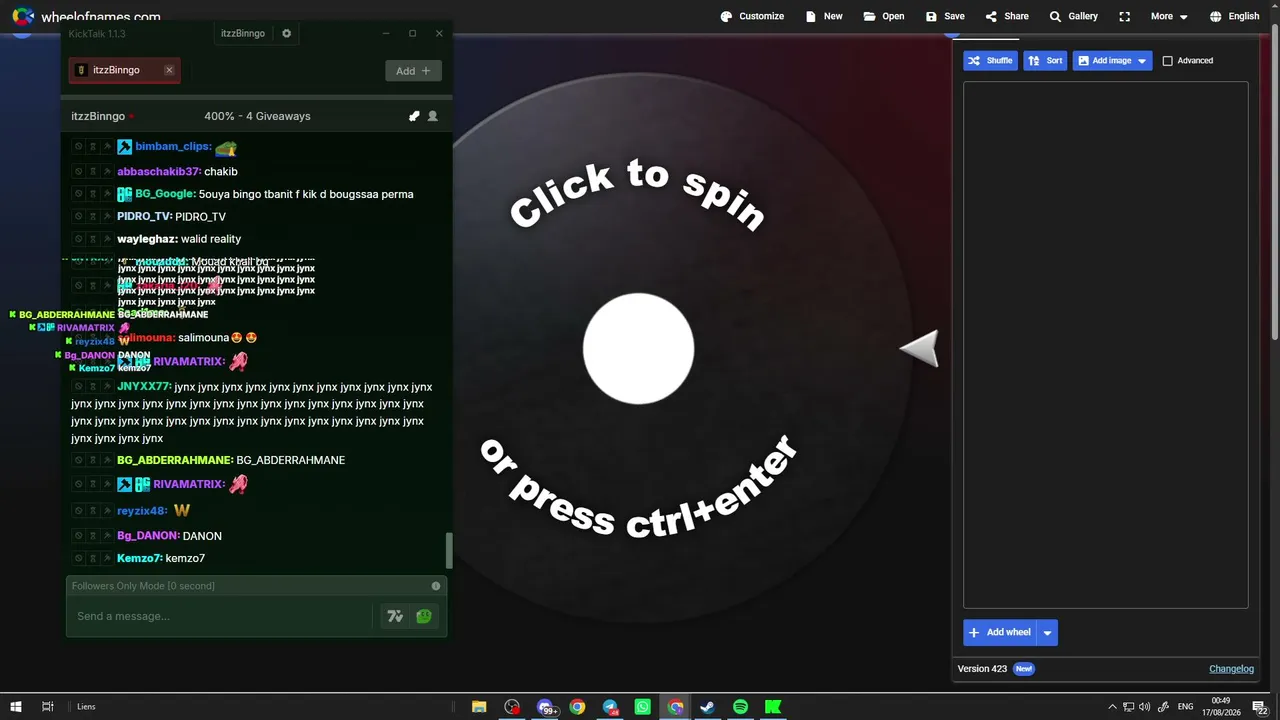The height and width of the screenshot is (720, 1280).
Task: Click username PIDRO_TV in chat
Action: point(144,216)
